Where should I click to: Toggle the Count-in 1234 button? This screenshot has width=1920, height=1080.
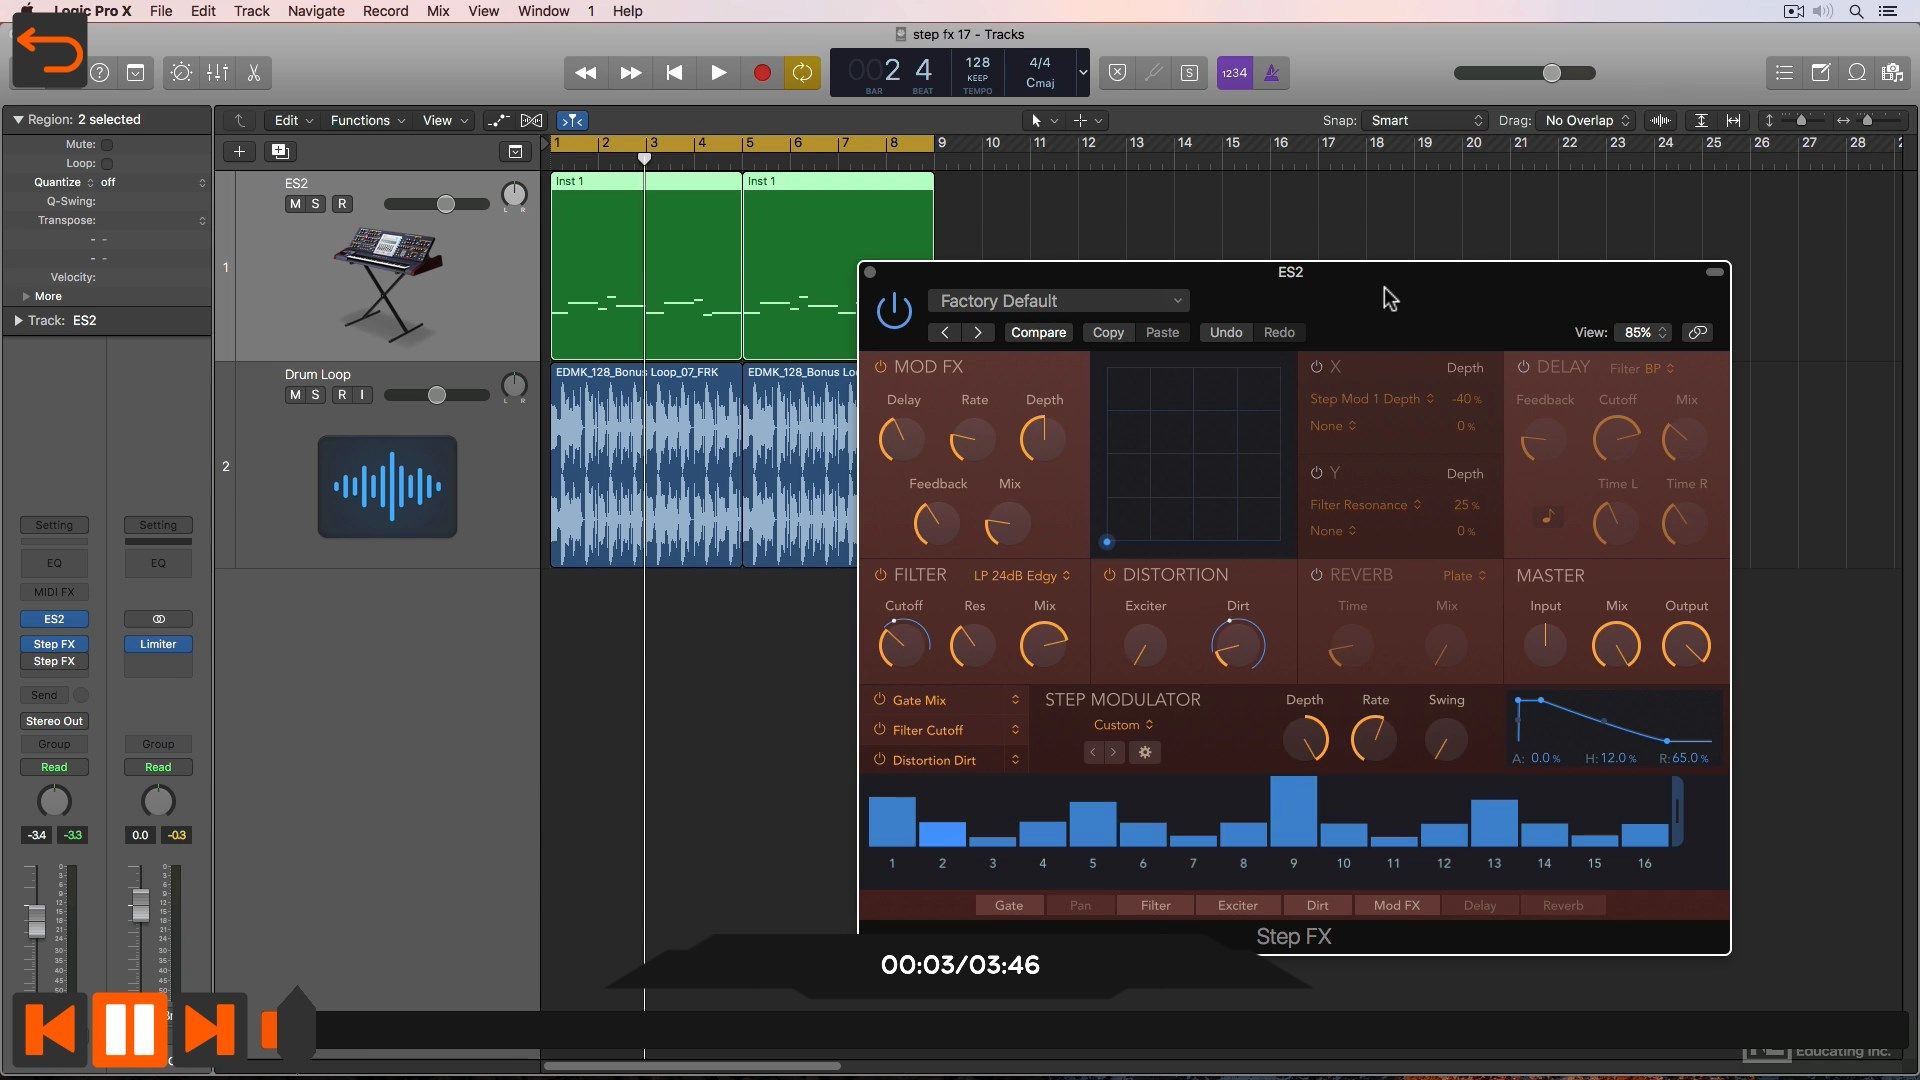(x=1235, y=73)
